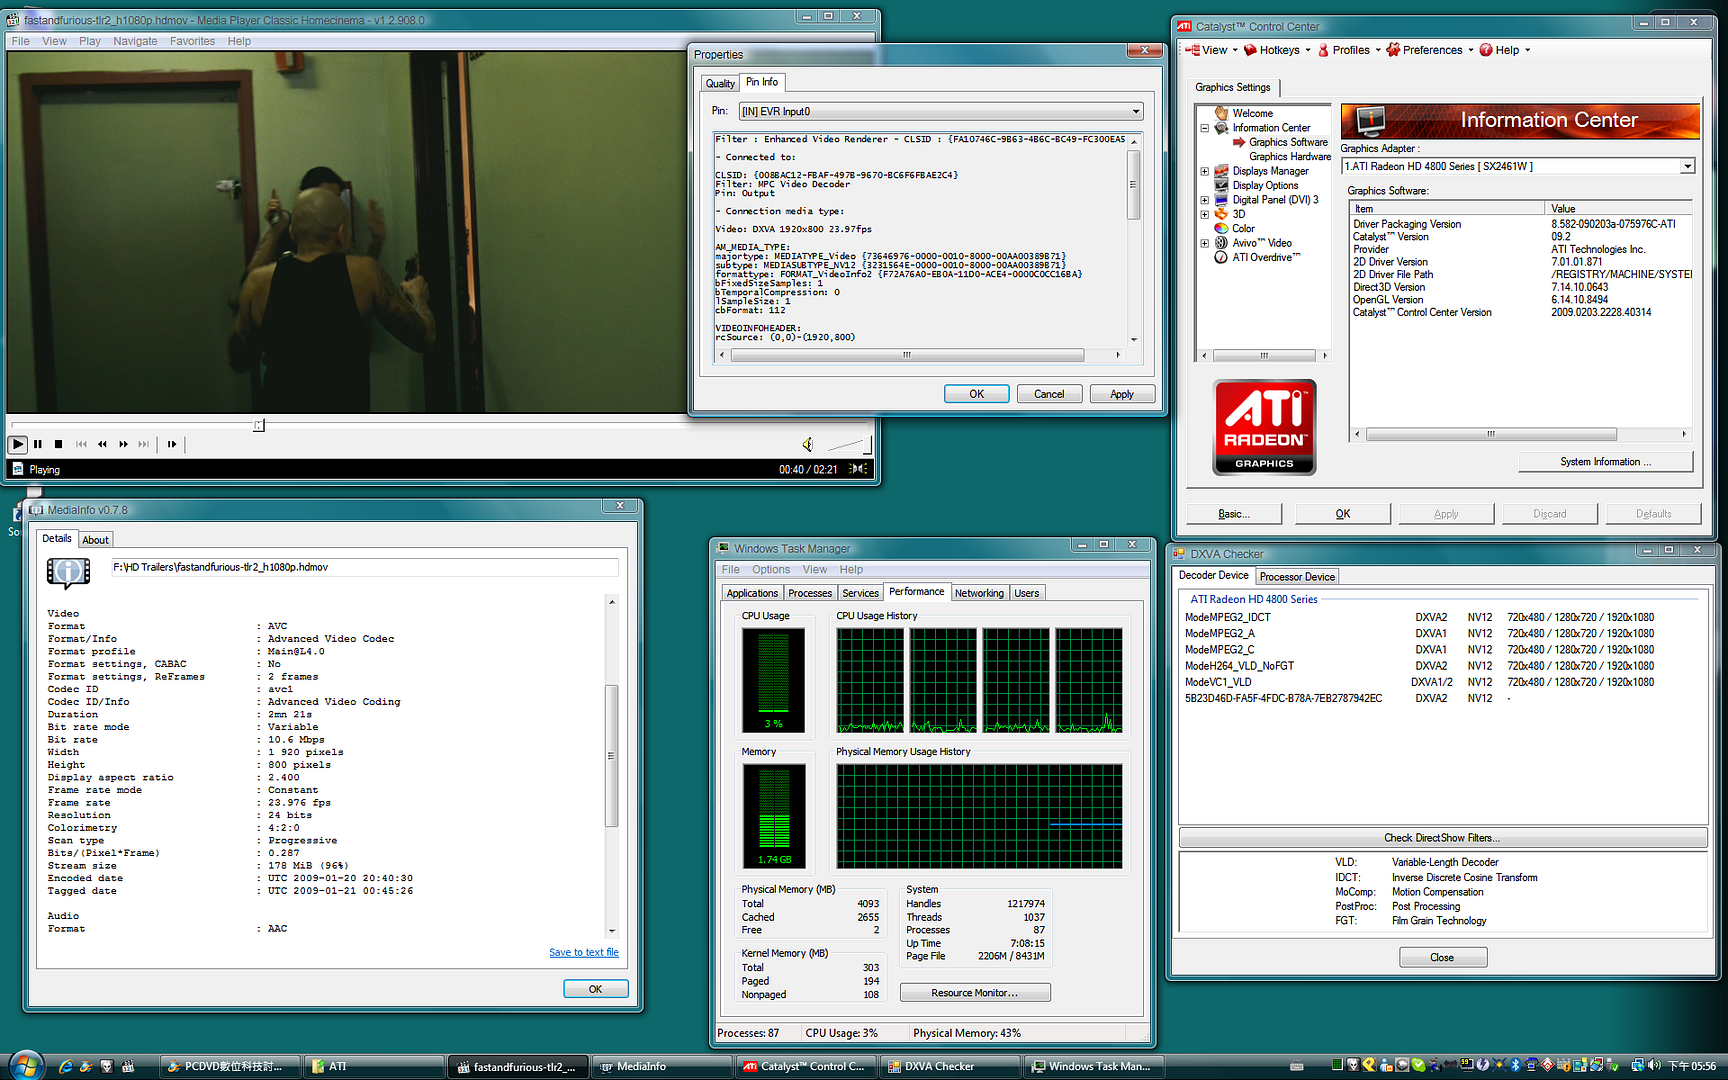This screenshot has height=1080, width=1728.
Task: Click the Properties pin info vertical scrollbar
Action: [x=1134, y=239]
